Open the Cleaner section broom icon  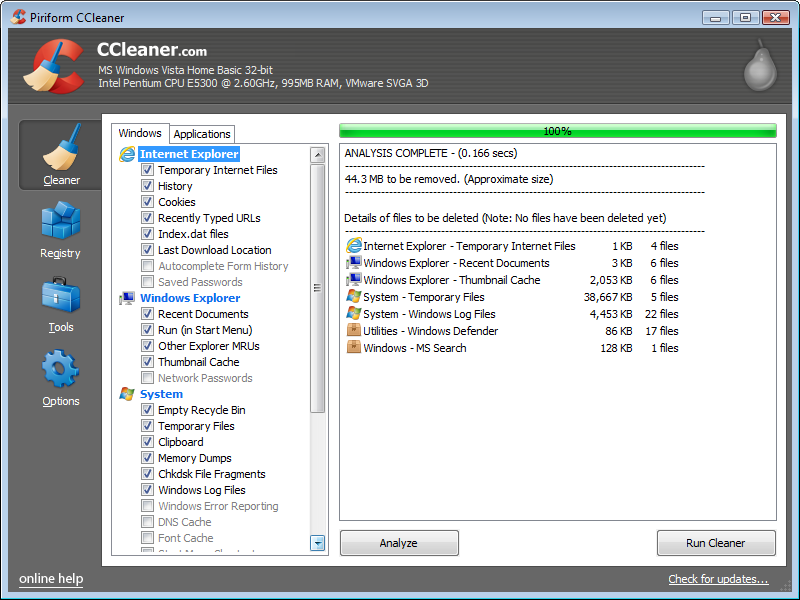click(x=62, y=147)
